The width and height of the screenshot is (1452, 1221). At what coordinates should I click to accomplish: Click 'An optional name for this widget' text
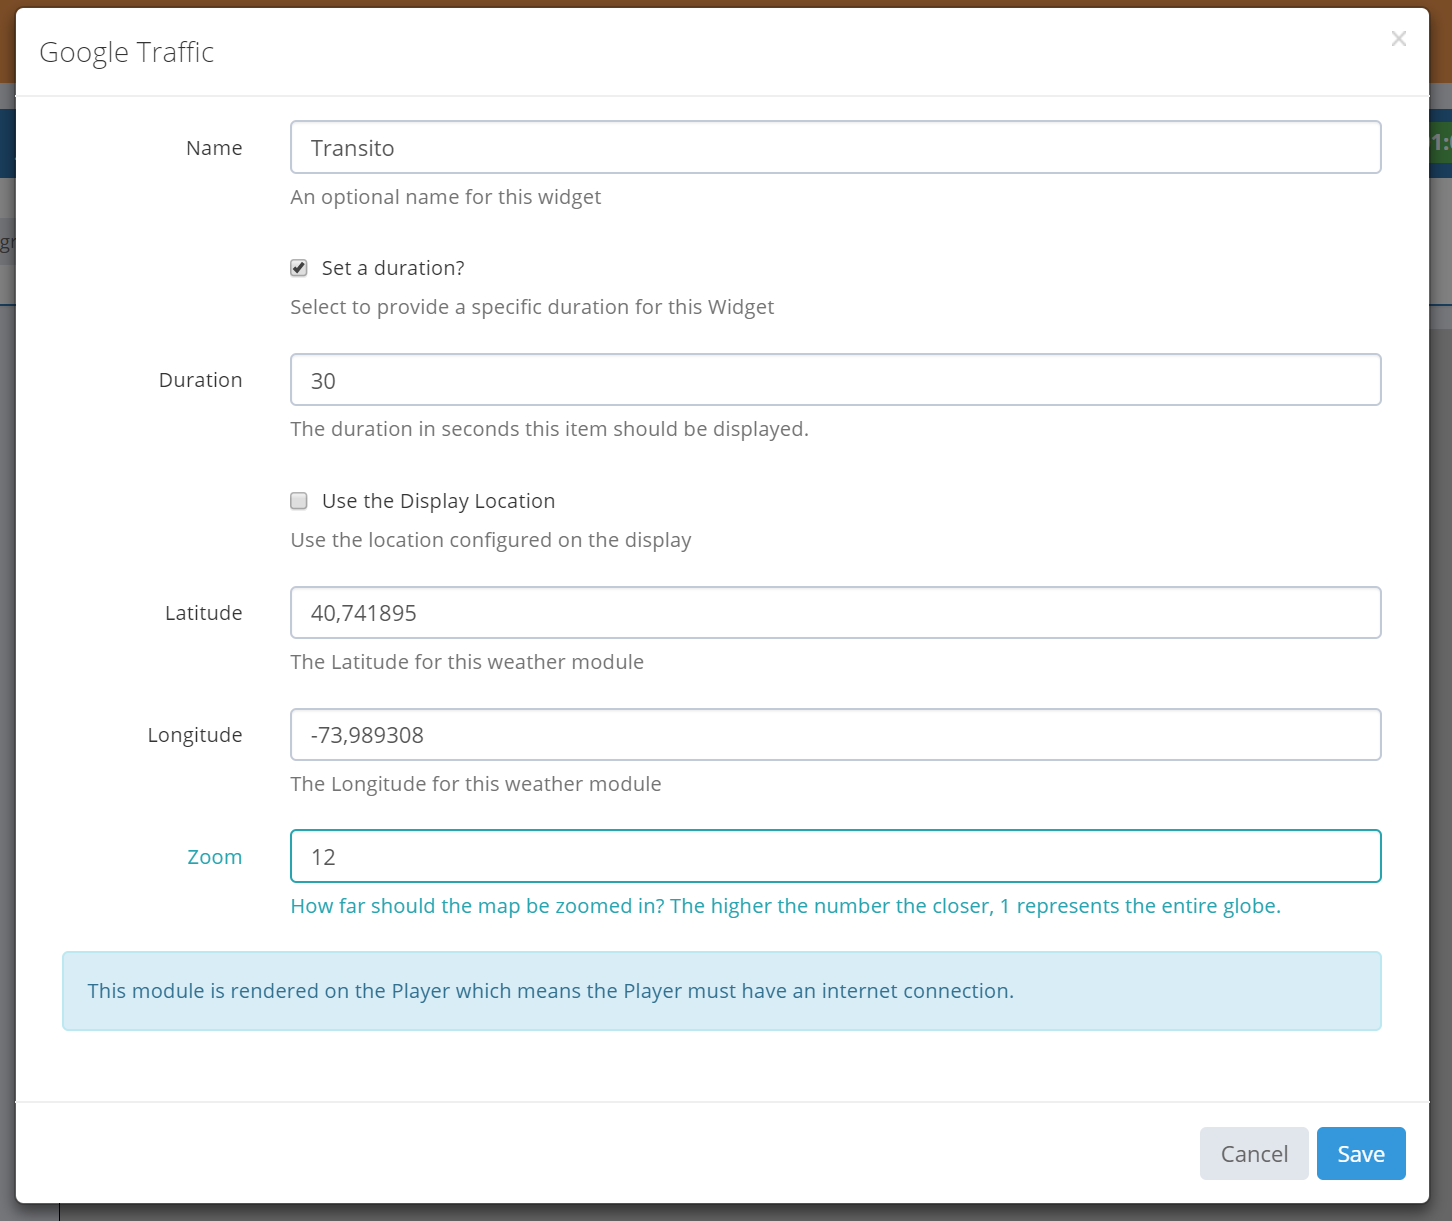[x=446, y=197]
